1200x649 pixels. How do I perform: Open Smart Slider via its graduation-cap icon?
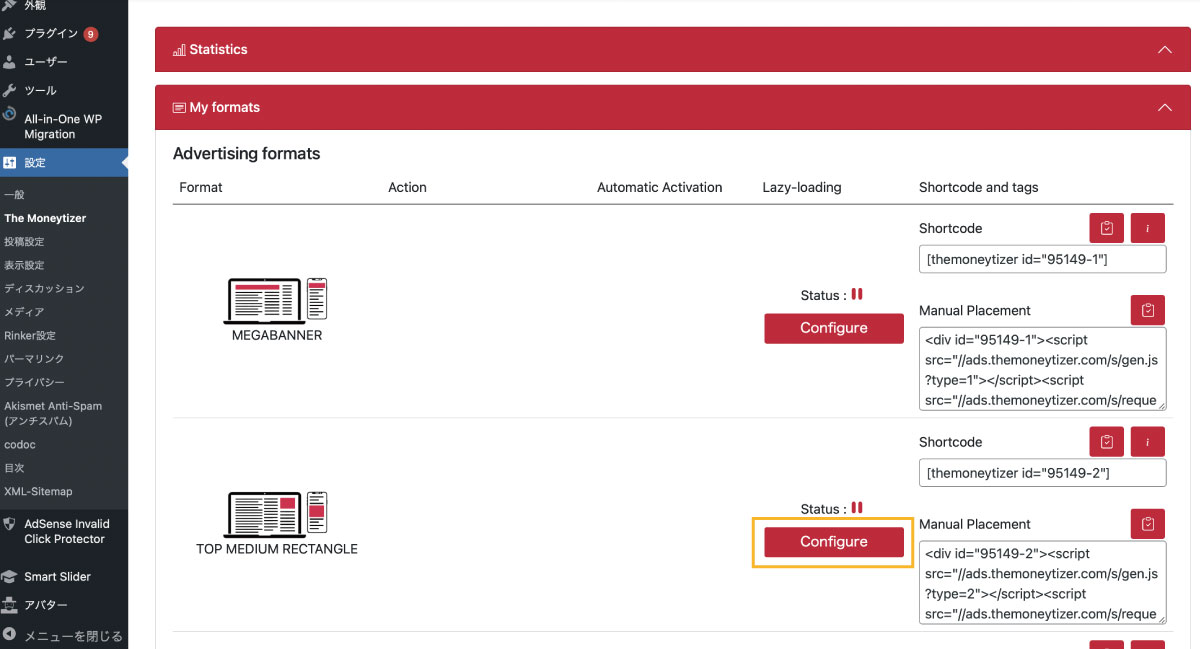pos(10,577)
